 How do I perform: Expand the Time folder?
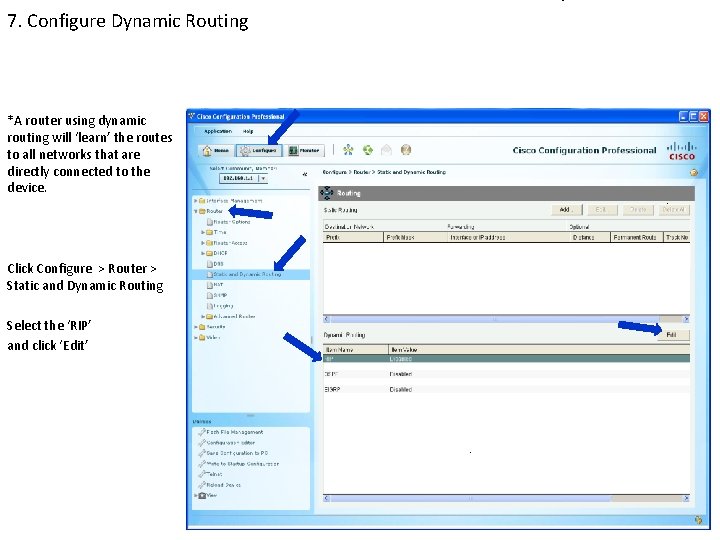pos(203,232)
